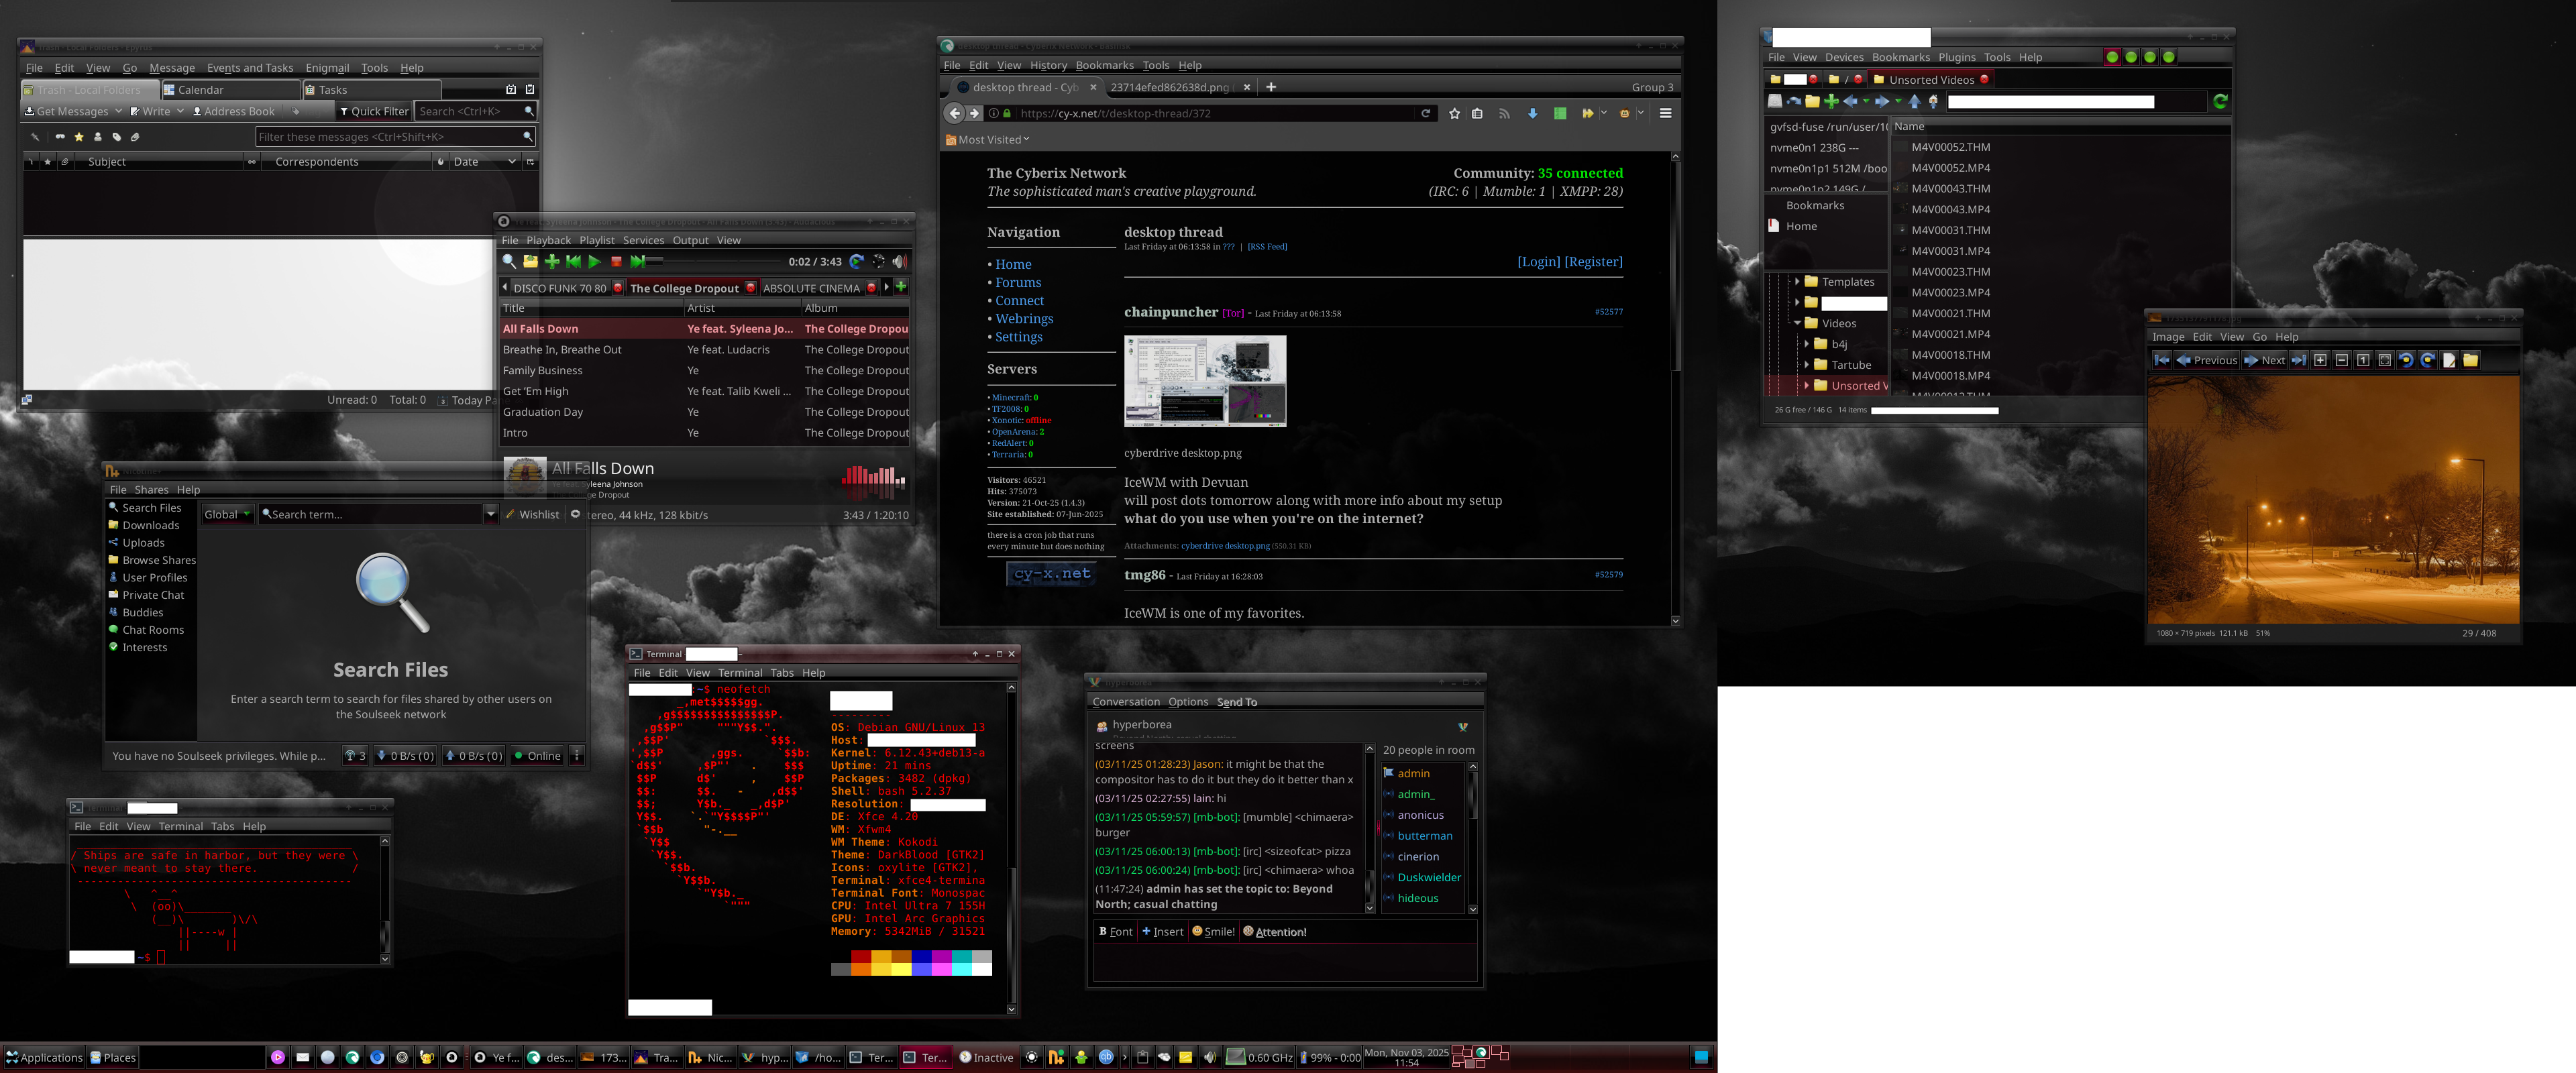2576x1073 pixels.
Task: Open the search term history dropdown arrow
Action: click(x=490, y=515)
